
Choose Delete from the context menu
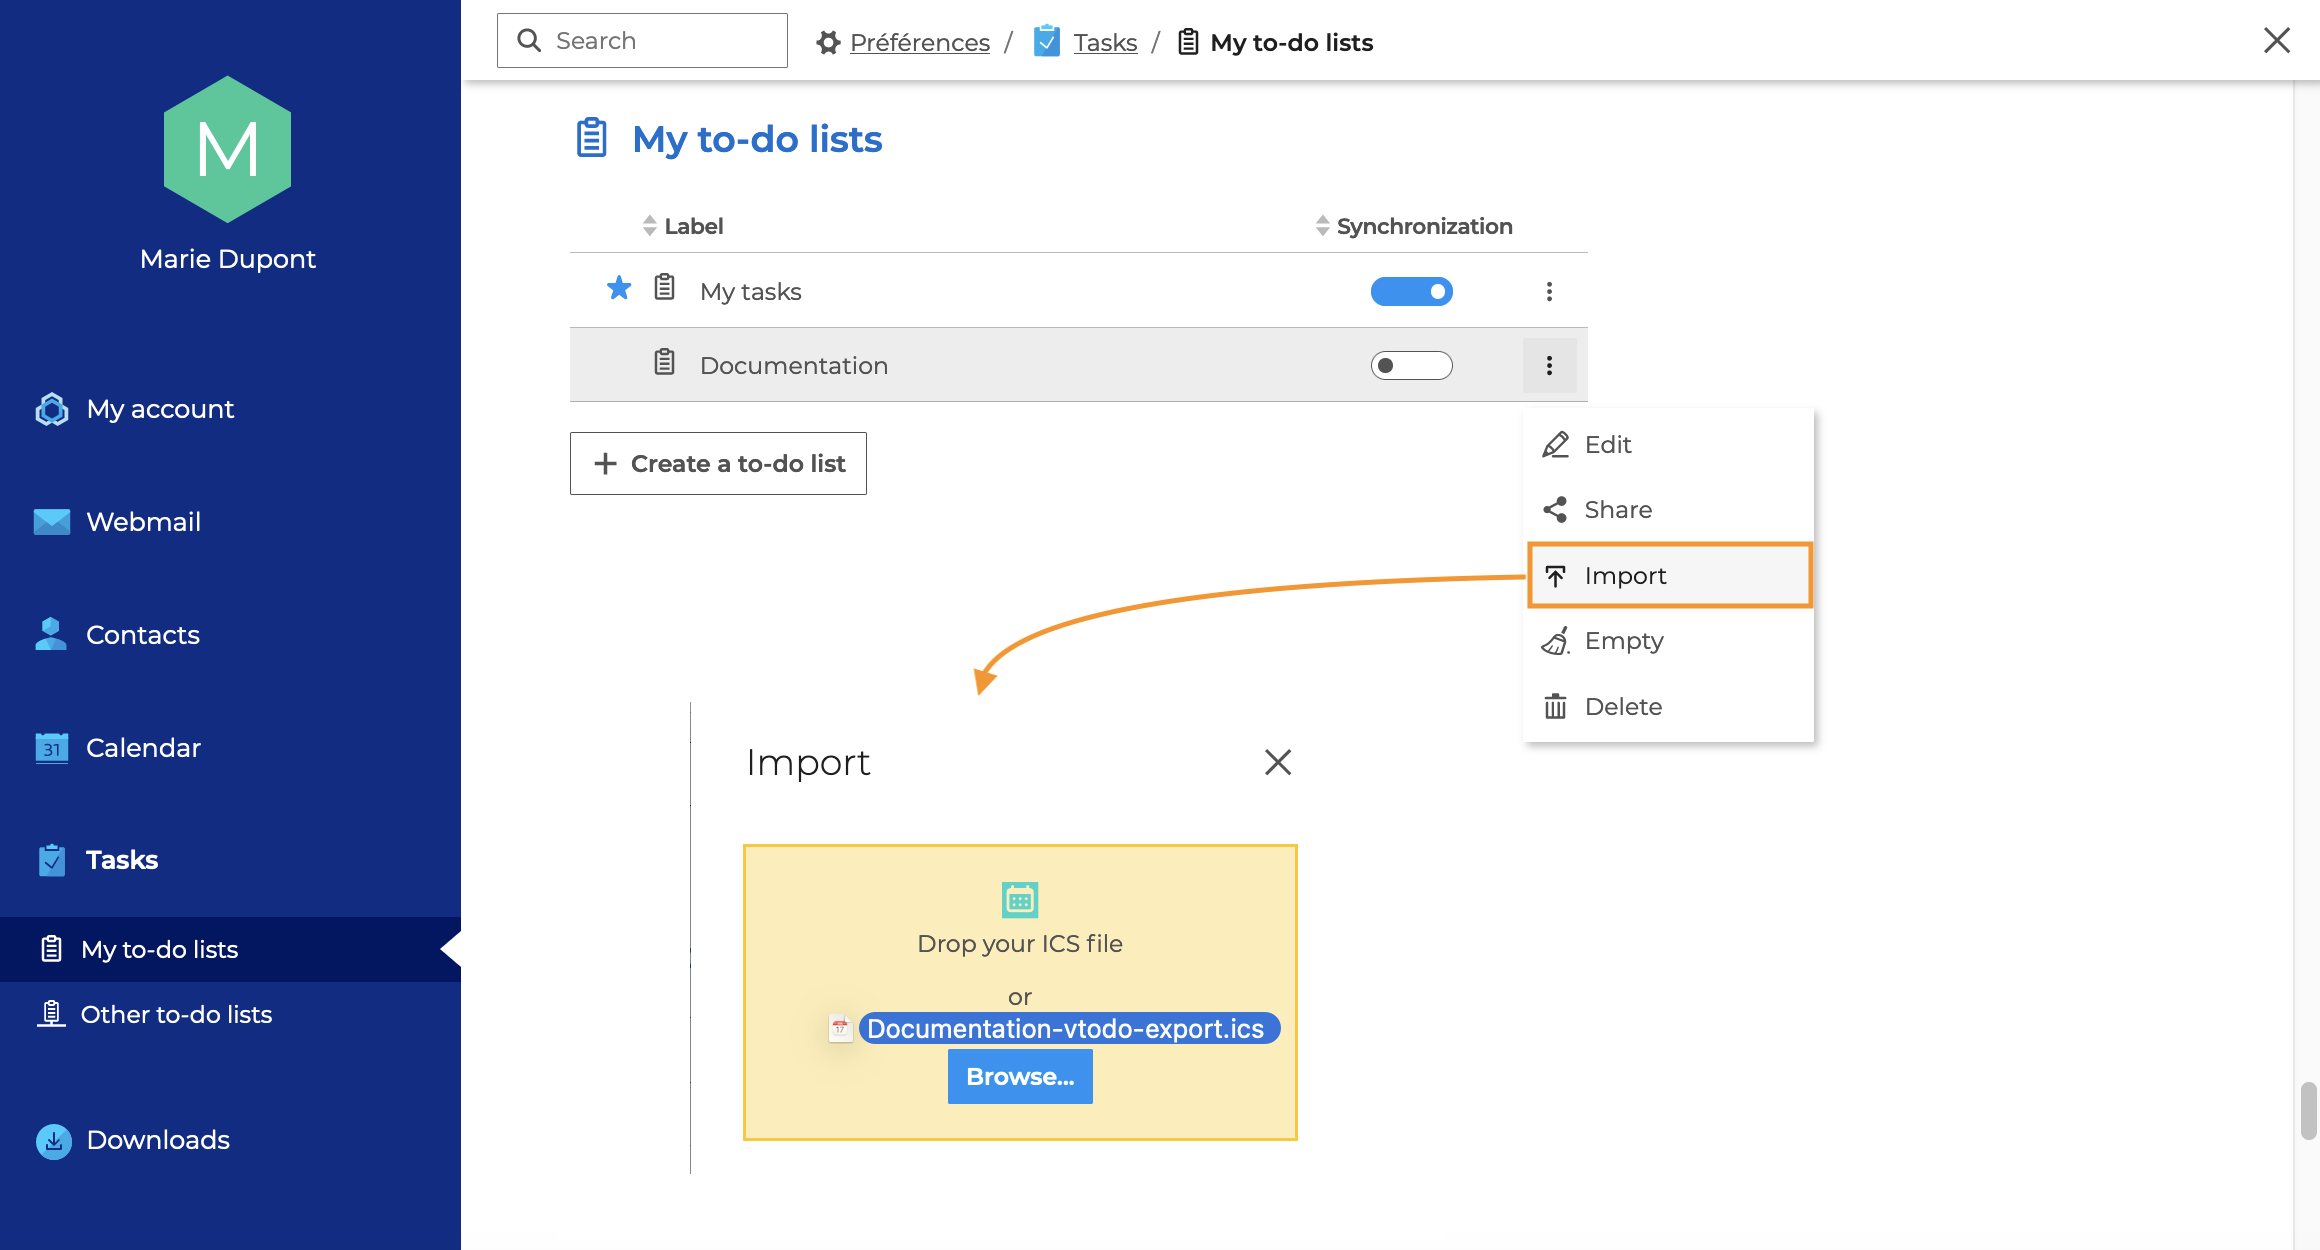(x=1623, y=707)
